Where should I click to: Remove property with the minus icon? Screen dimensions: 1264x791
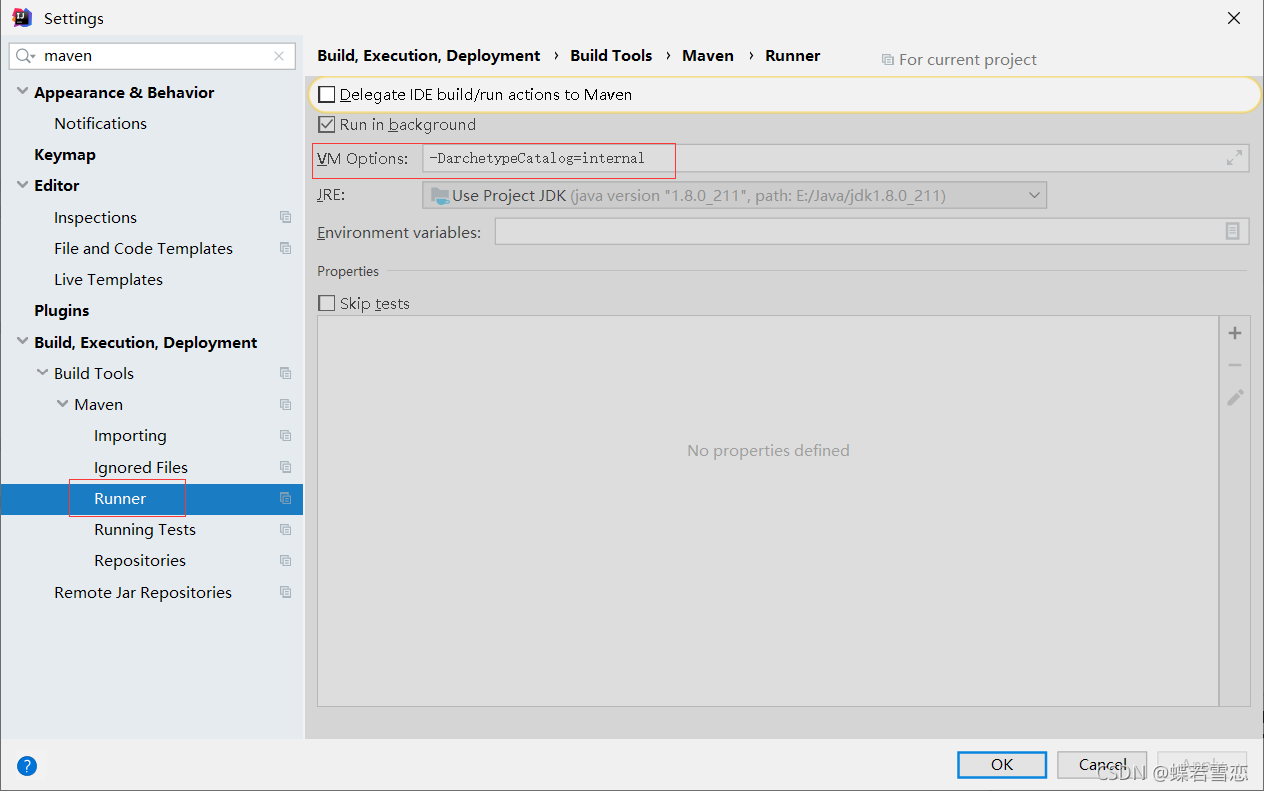[x=1235, y=365]
